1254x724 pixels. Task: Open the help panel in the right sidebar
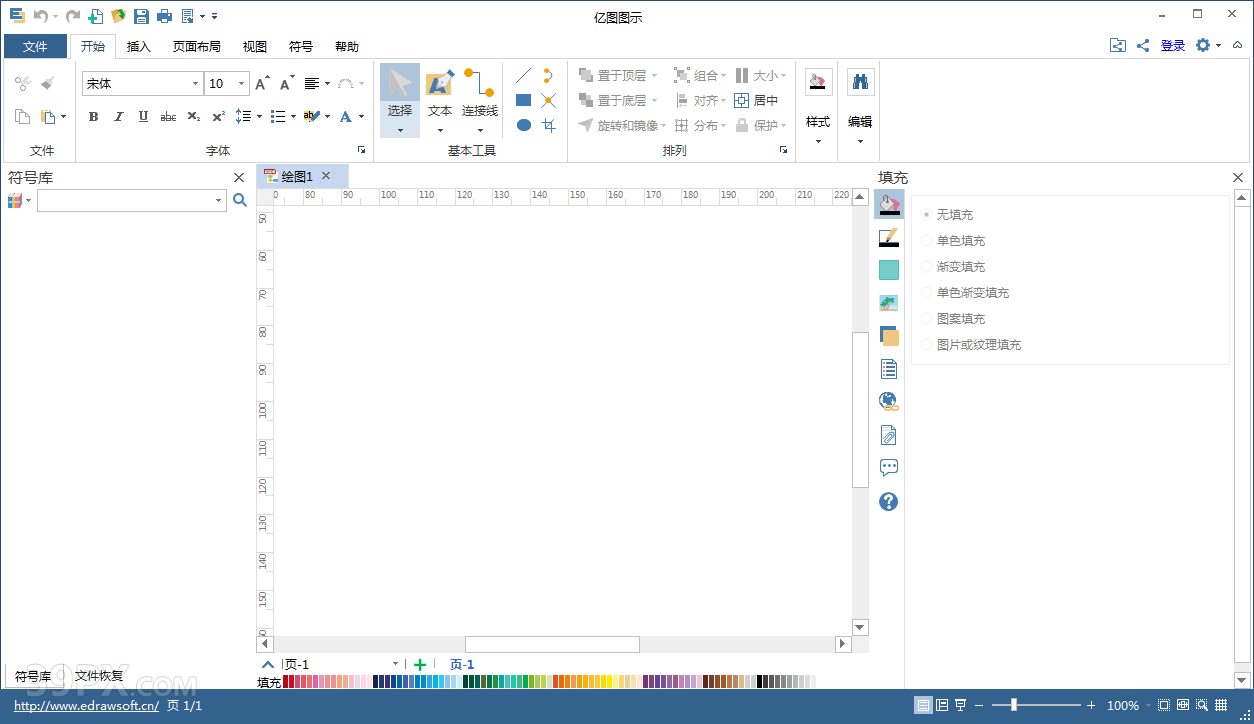click(888, 501)
